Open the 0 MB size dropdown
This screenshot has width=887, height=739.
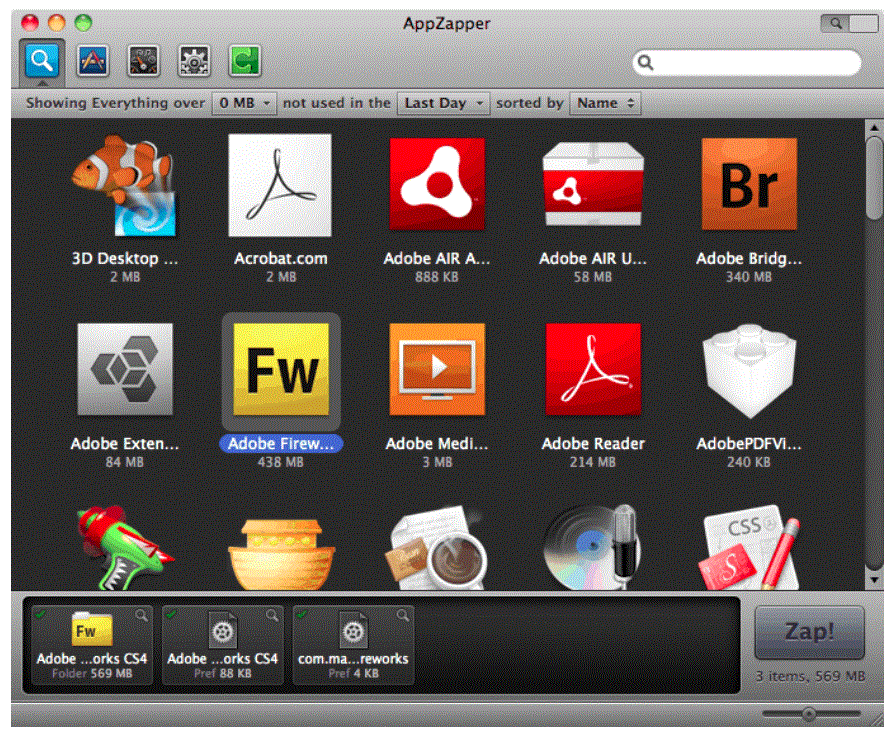tap(244, 103)
